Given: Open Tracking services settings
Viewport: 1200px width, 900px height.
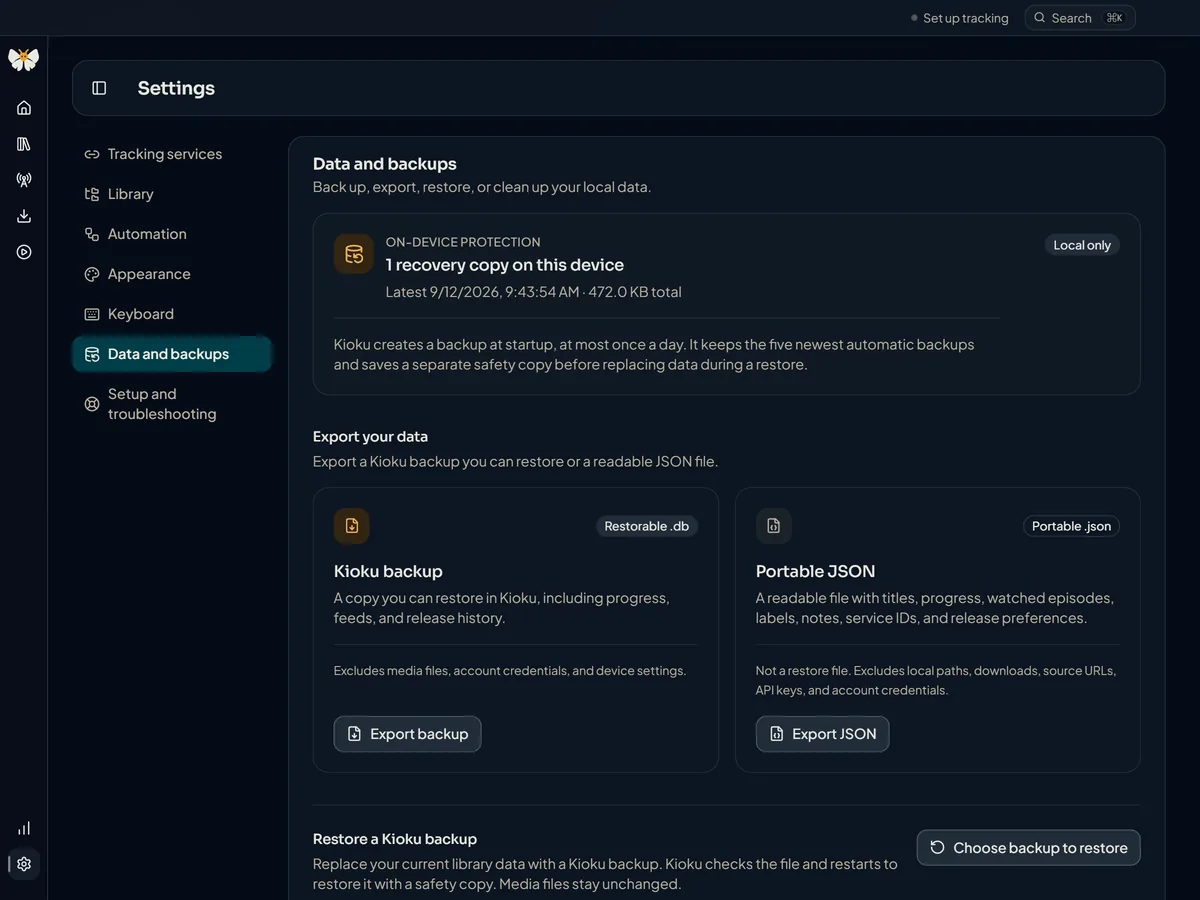Looking at the screenshot, I should coord(172,154).
